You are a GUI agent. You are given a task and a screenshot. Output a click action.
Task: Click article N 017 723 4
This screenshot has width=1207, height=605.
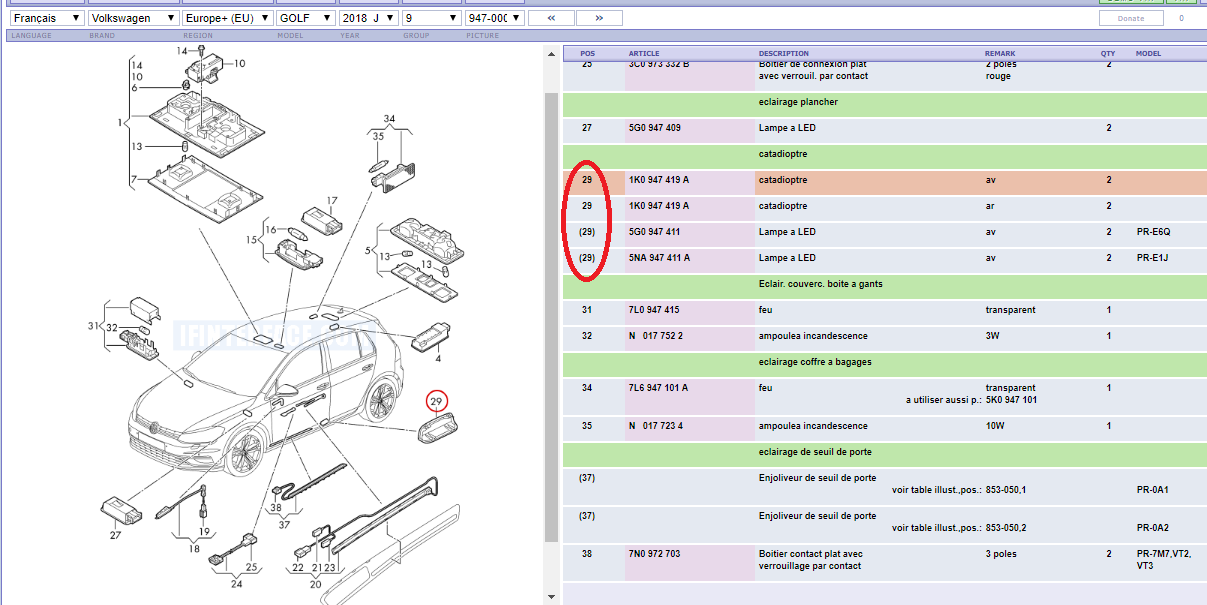pyautogui.click(x=655, y=426)
